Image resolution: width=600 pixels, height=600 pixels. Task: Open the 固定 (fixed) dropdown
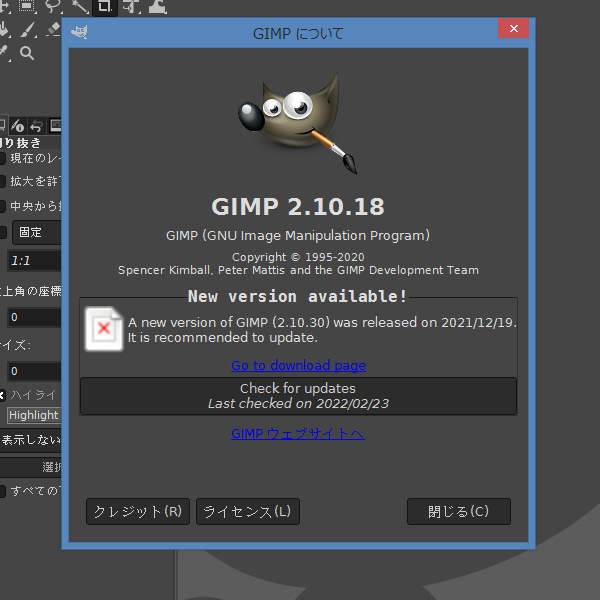coord(37,232)
